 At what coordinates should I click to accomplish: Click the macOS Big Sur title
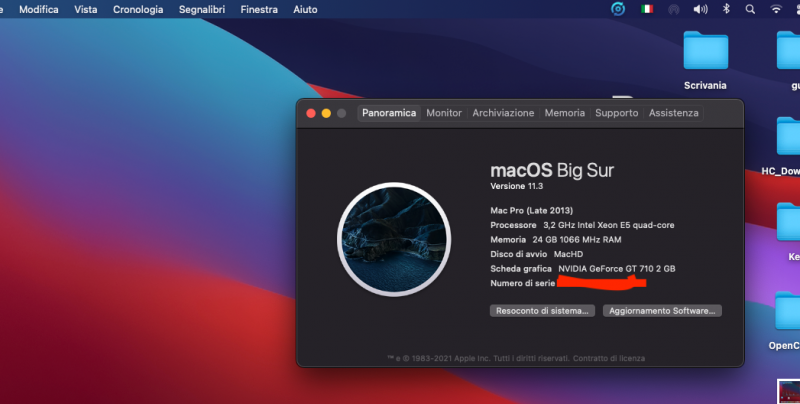coord(552,170)
